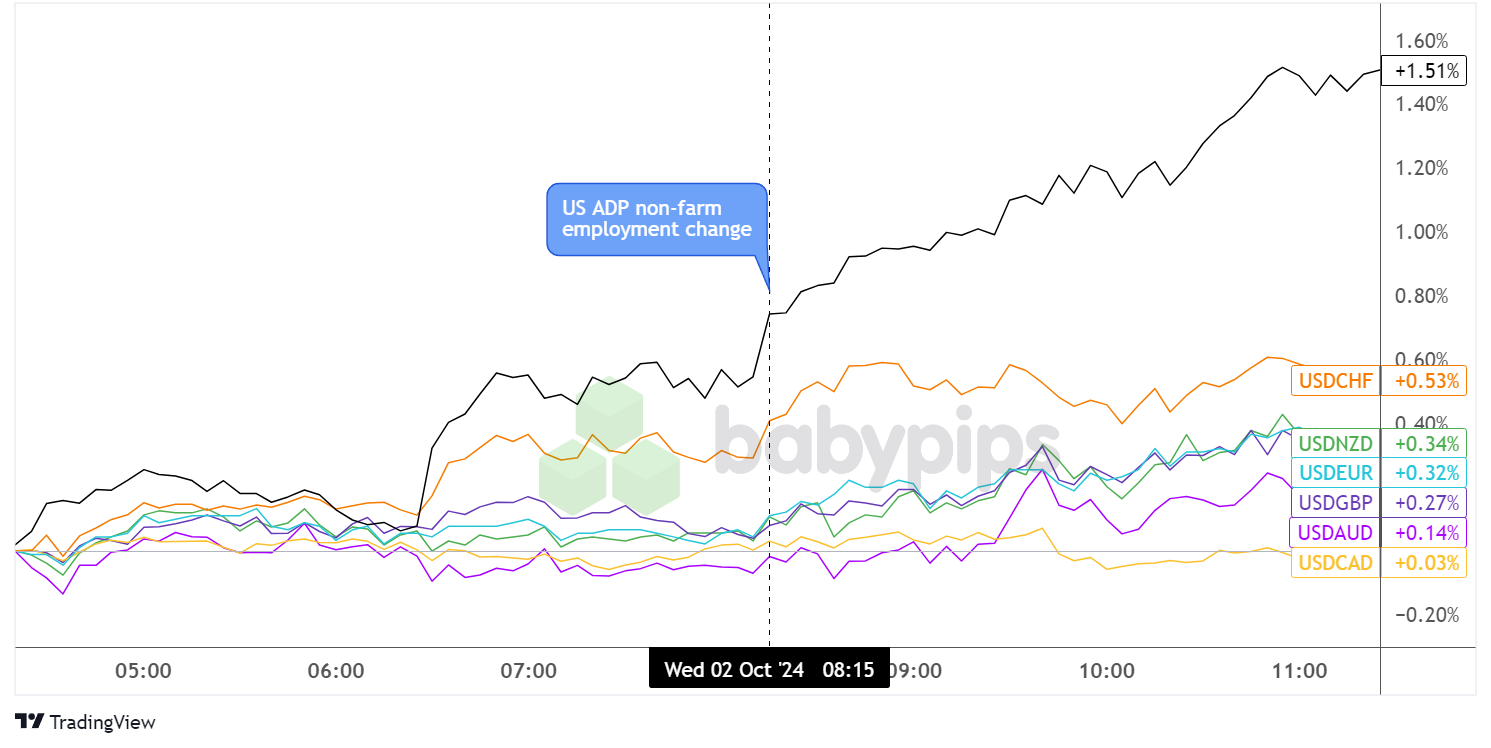Select the USDNZD series label
The width and height of the screenshot is (1491, 748).
(x=1335, y=442)
